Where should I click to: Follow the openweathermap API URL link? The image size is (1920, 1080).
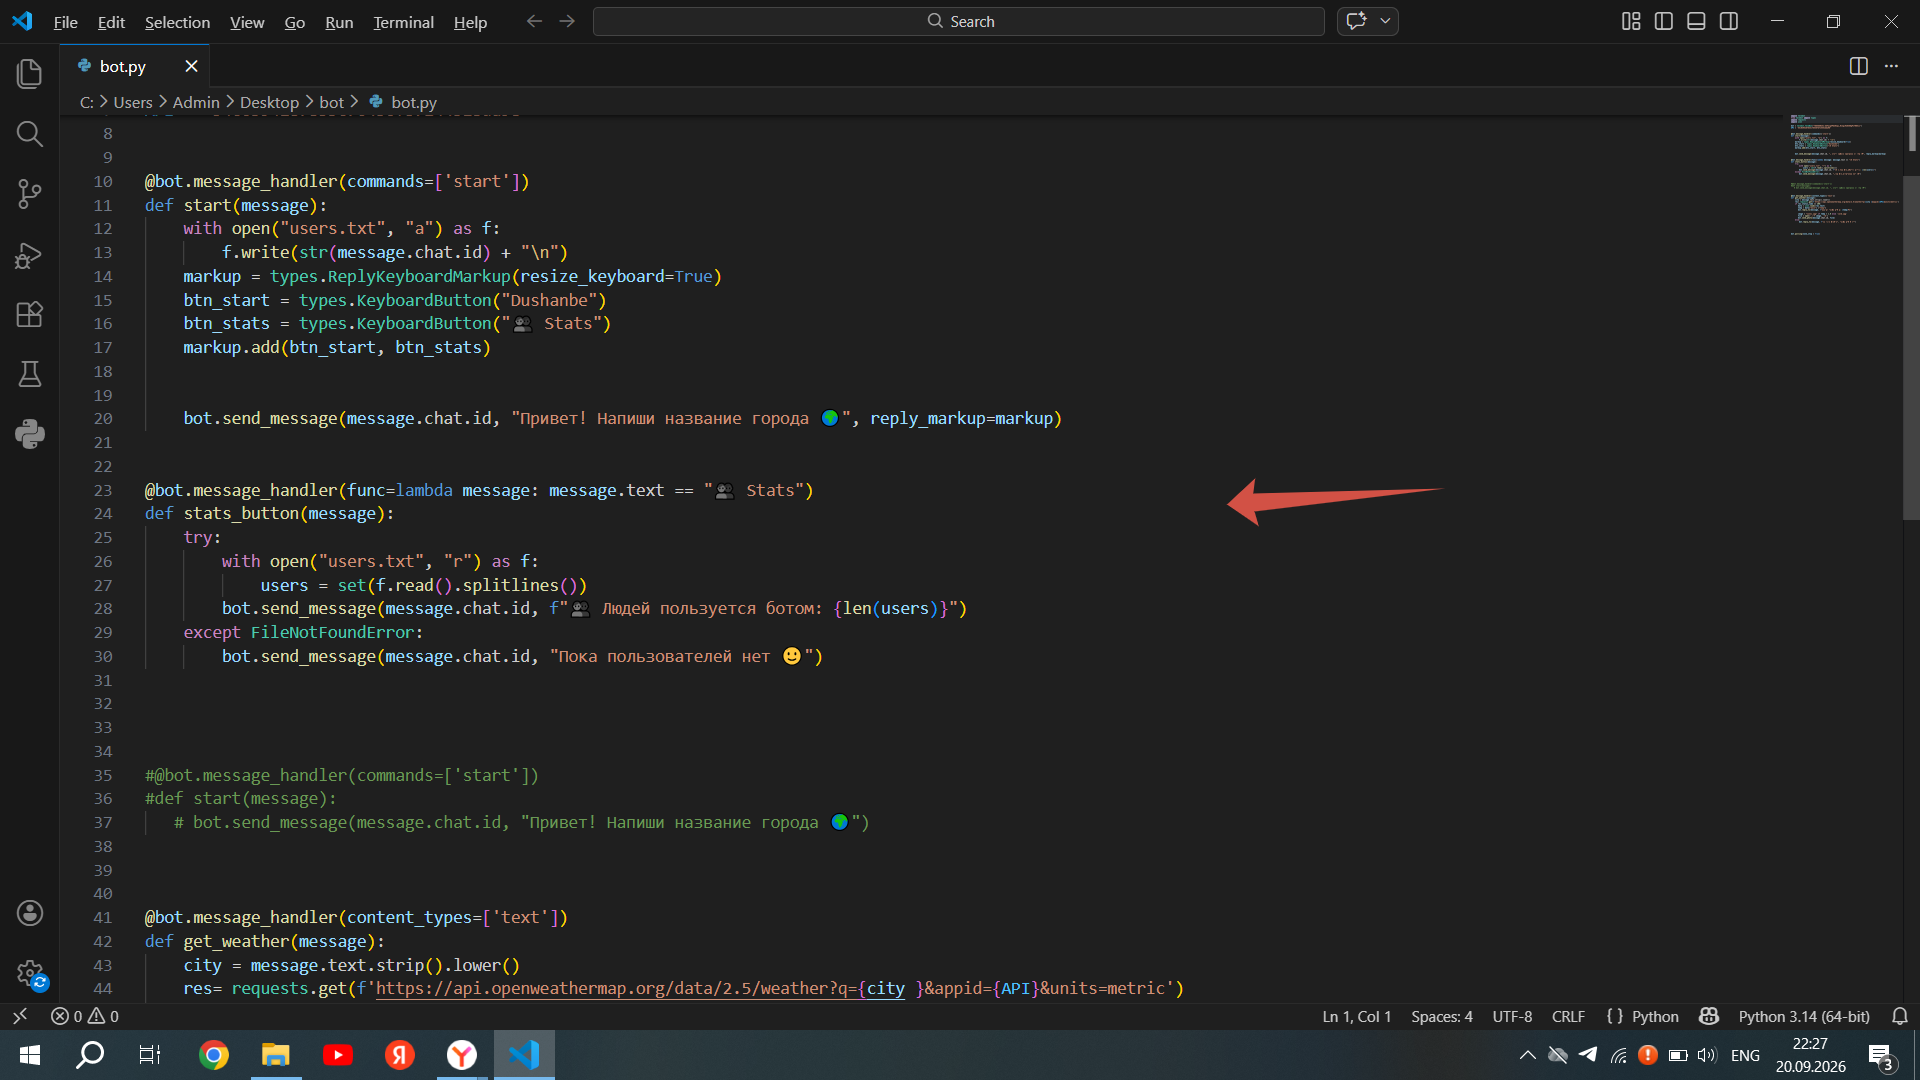[640, 988]
